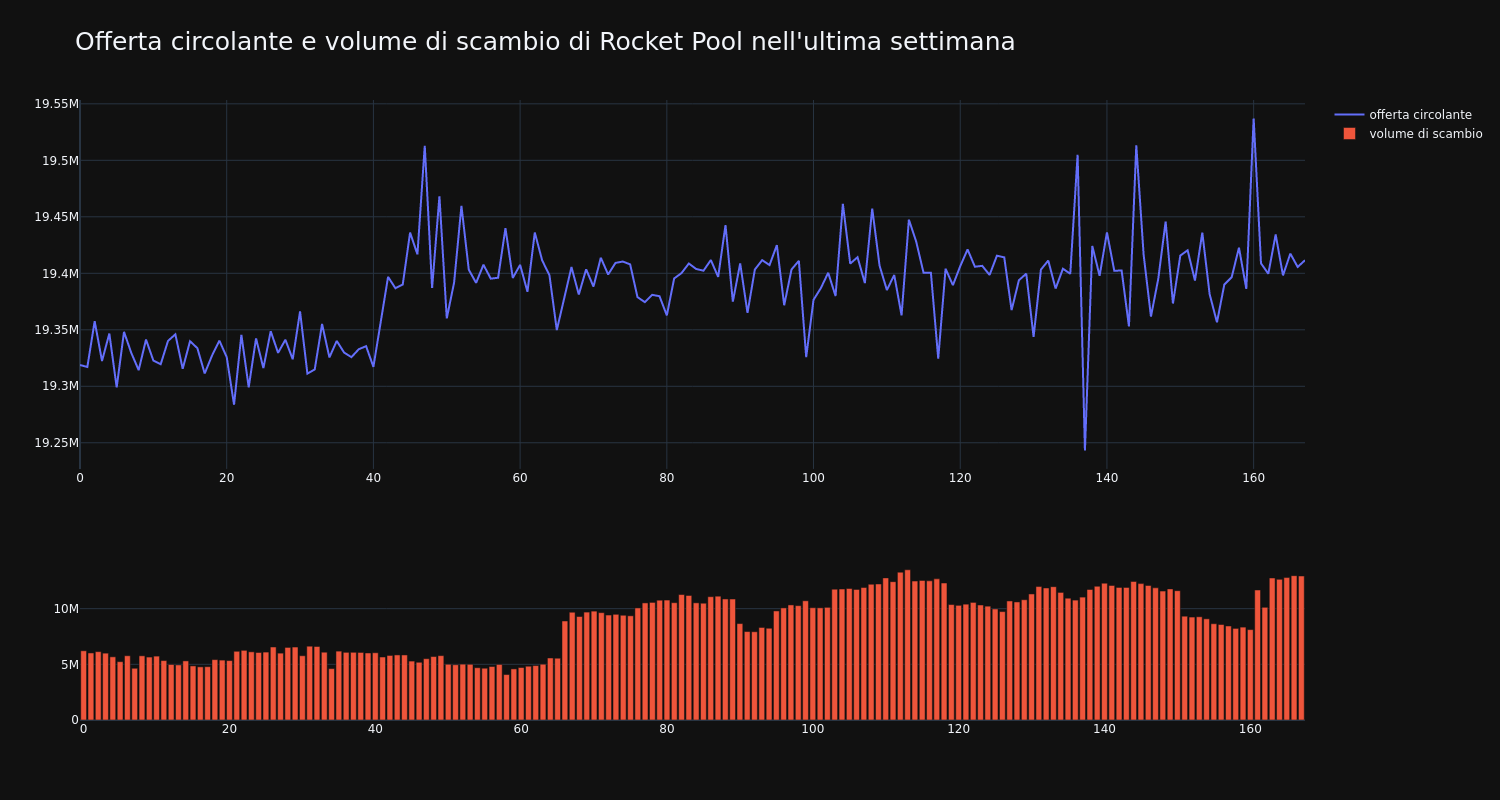Click the tallest red volume bar
The width and height of the screenshot is (1500, 800).
tap(907, 645)
